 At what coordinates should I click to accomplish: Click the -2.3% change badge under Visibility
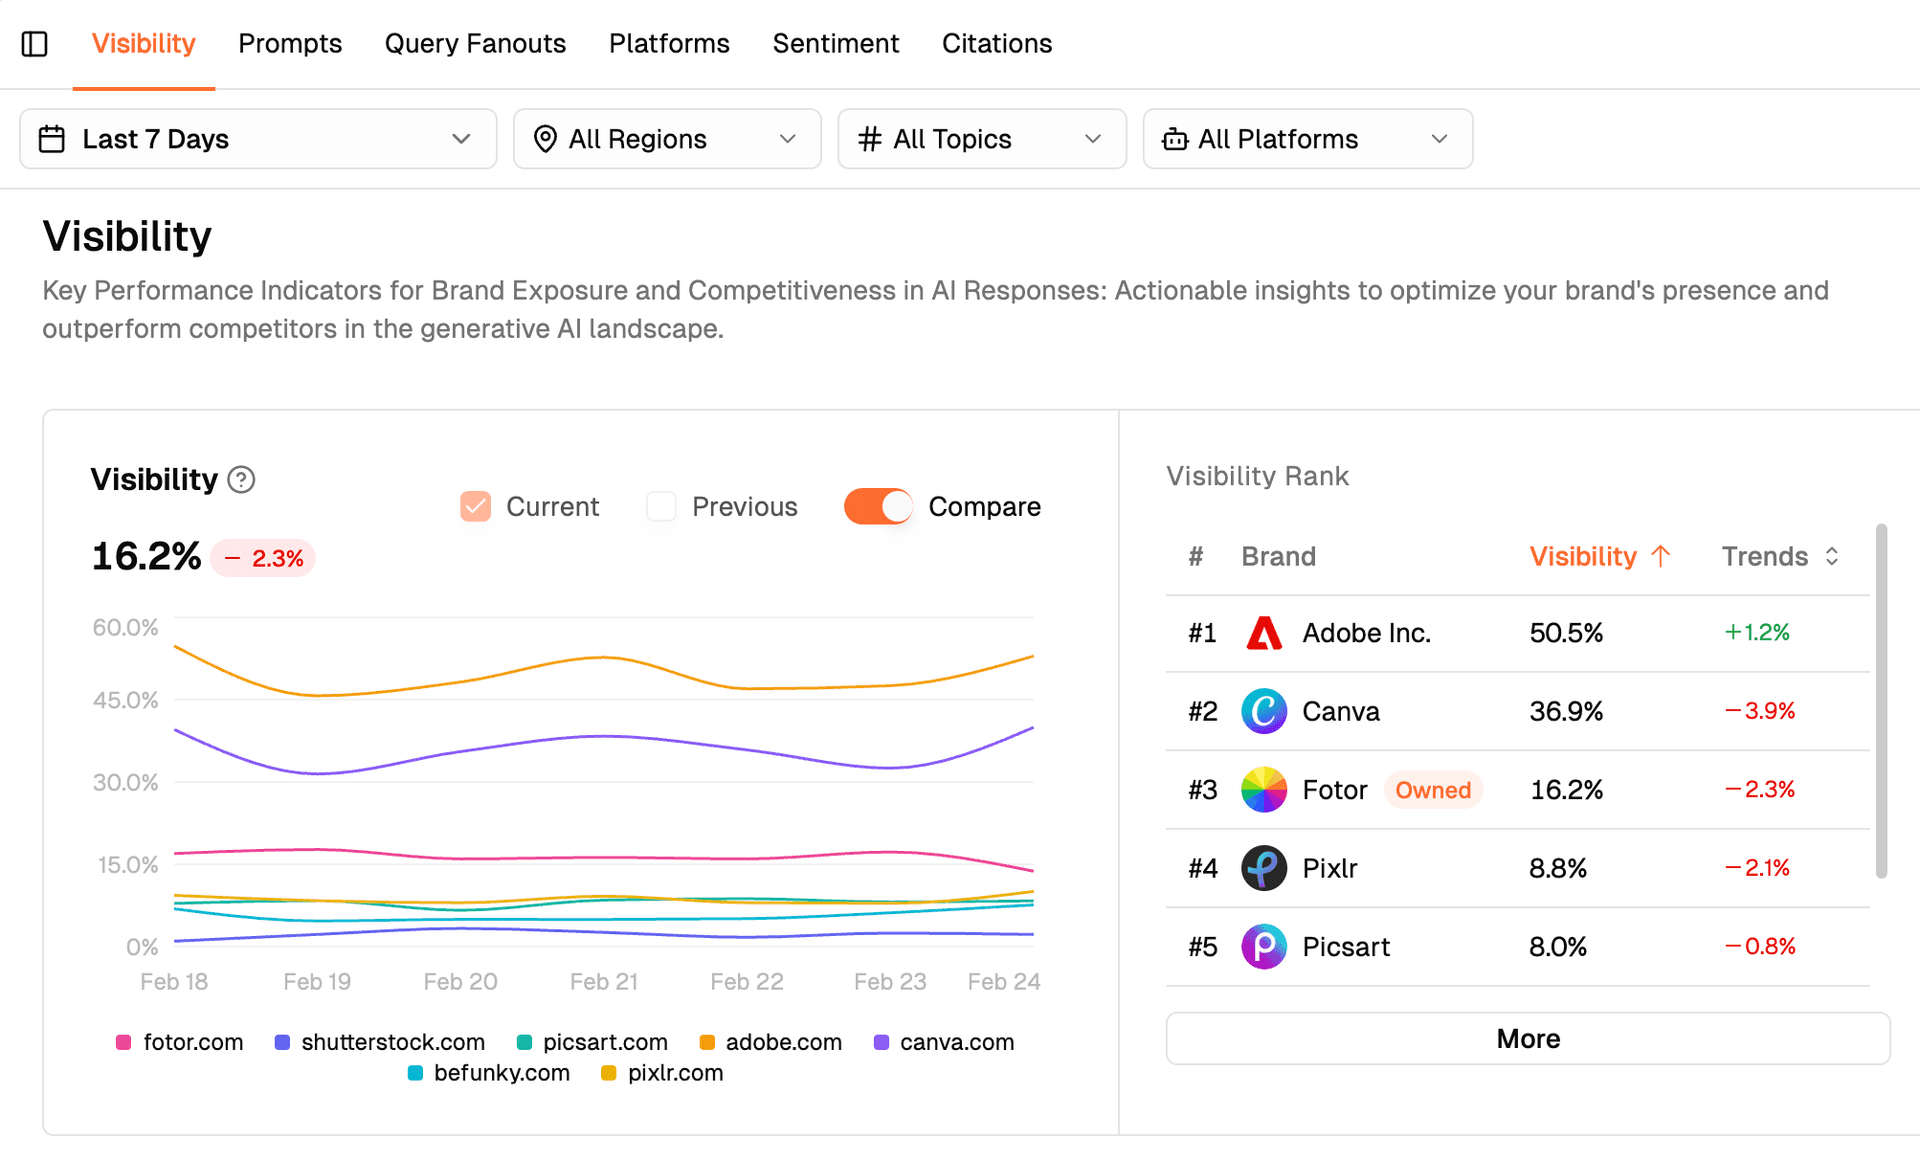(x=263, y=558)
